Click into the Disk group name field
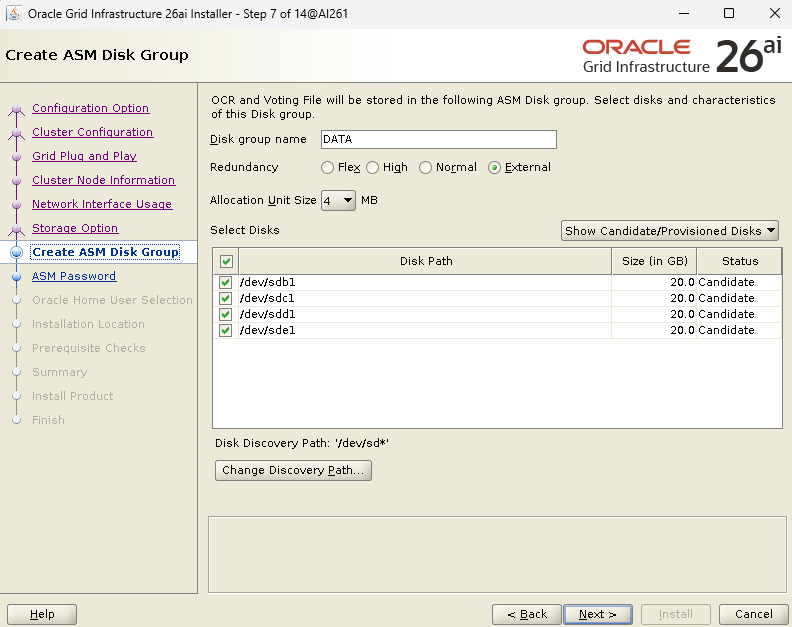Viewport: 792px width, 627px height. tap(437, 140)
